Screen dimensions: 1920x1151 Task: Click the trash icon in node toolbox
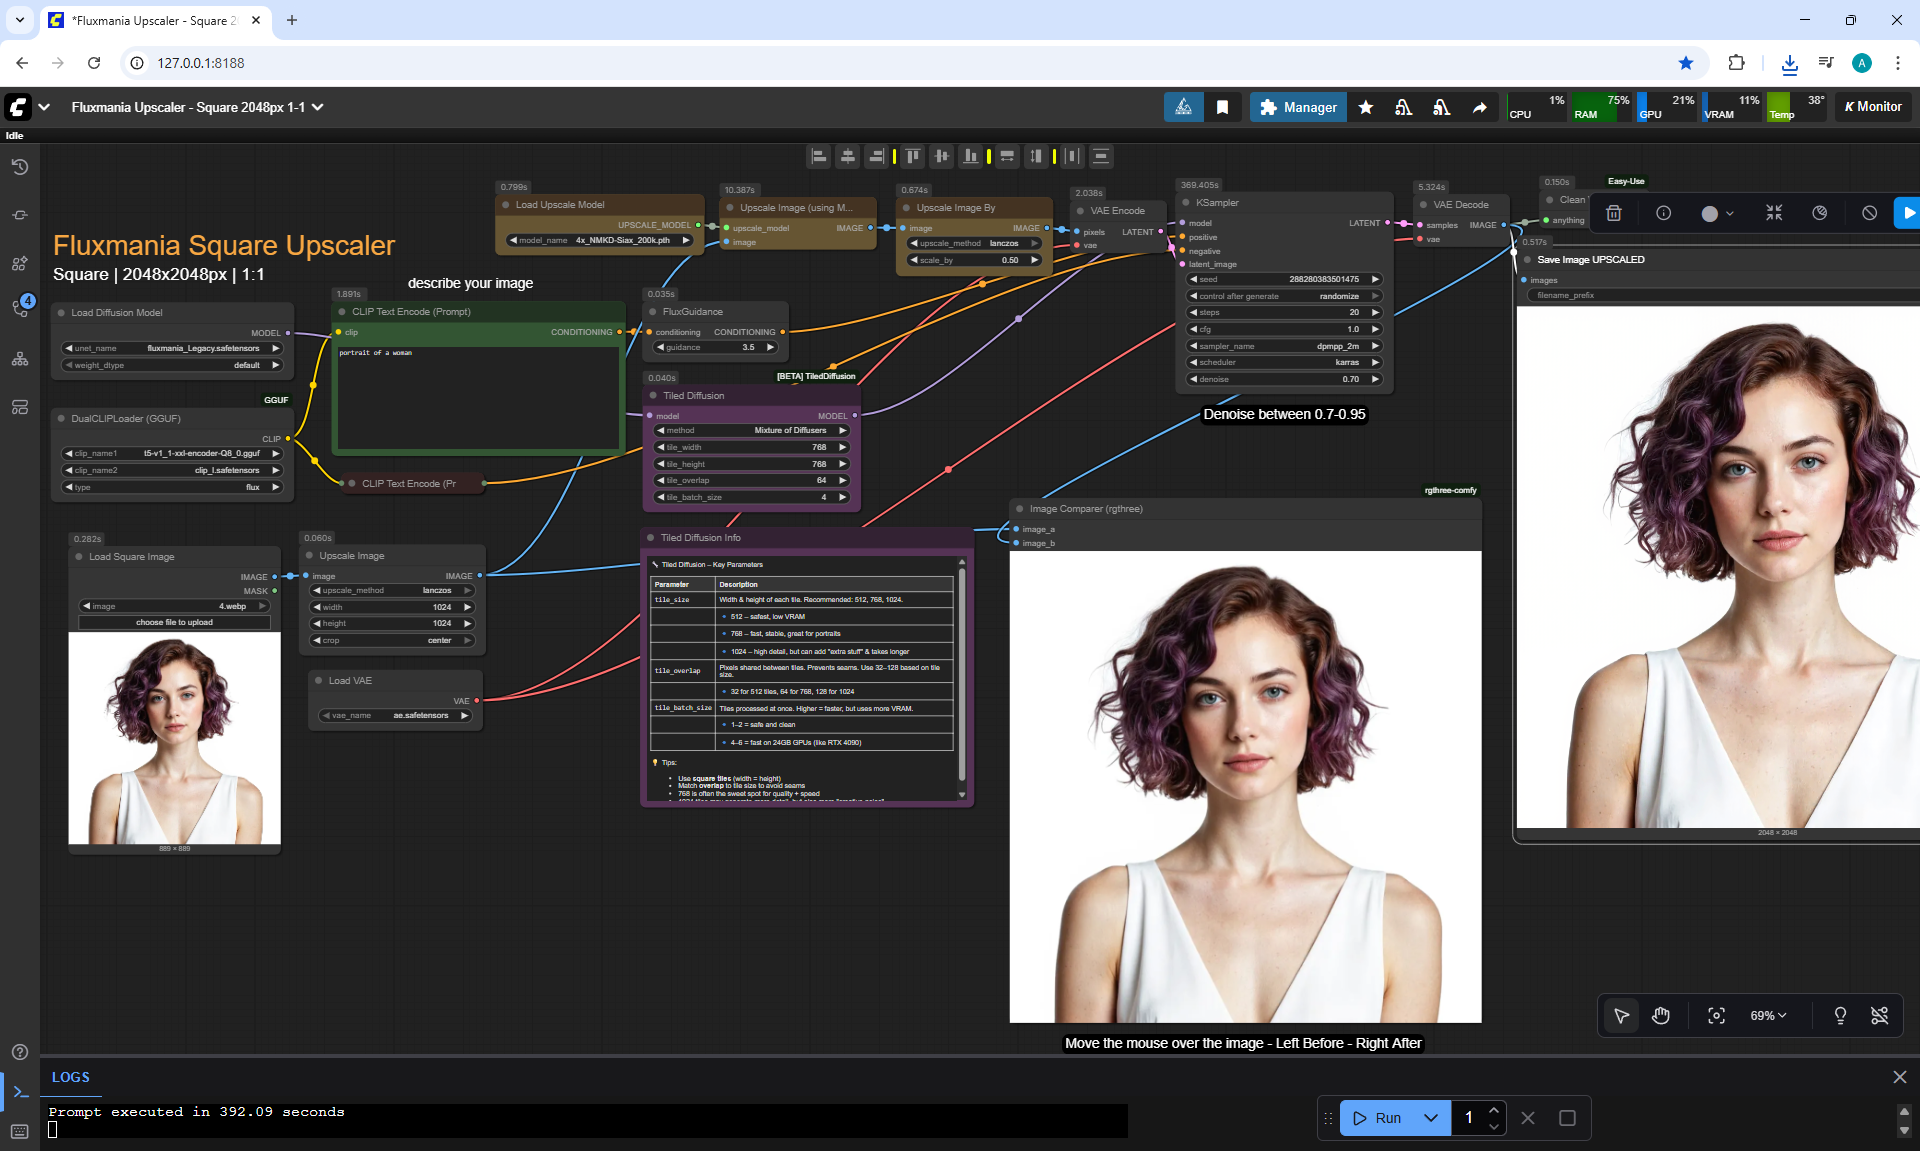click(x=1613, y=213)
